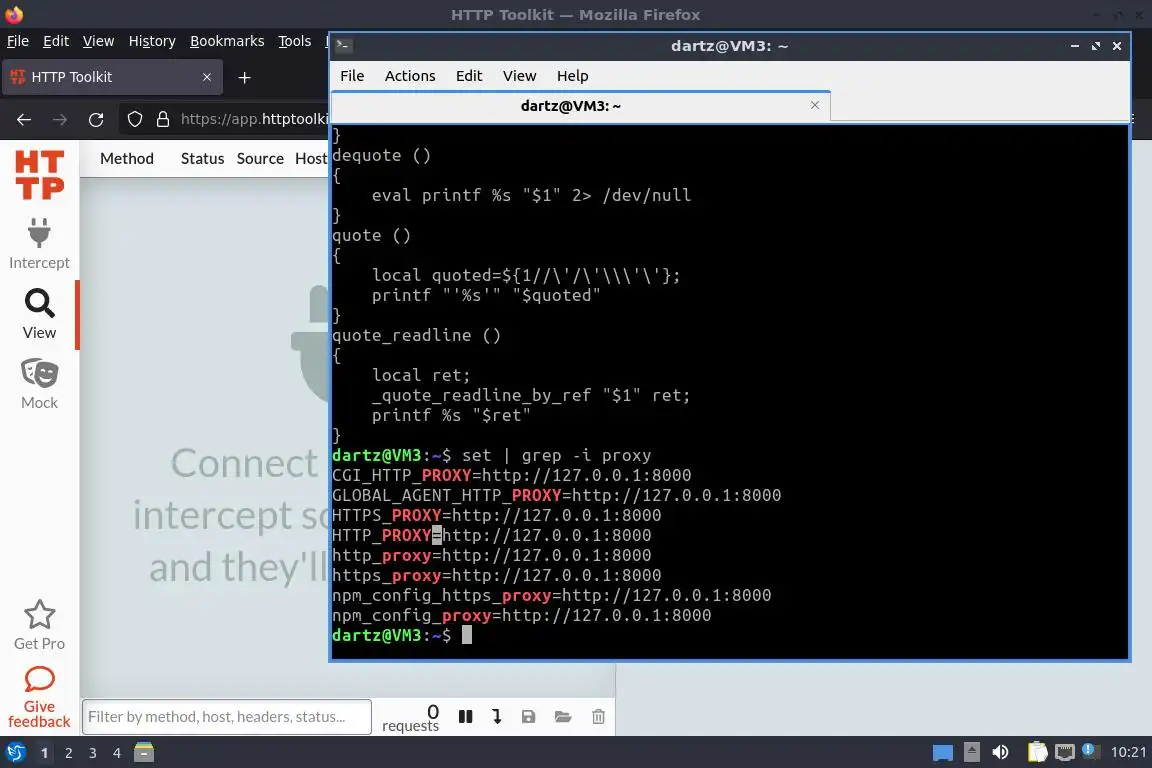
Task: Go forward in Firefox
Action: [60, 120]
